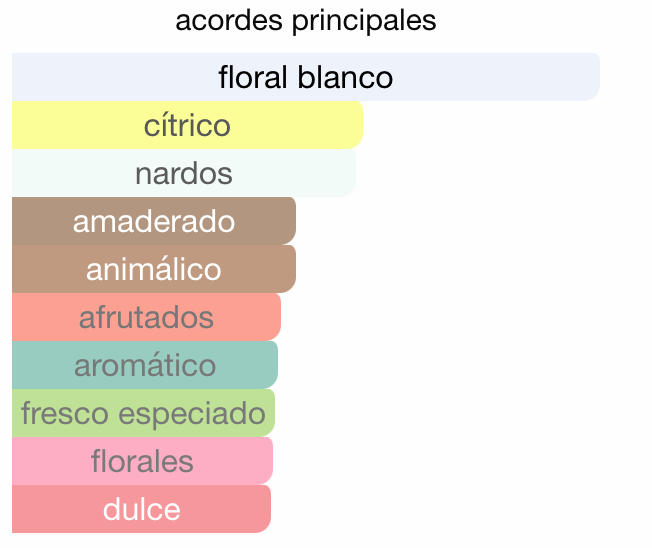
Task: Tap the 'animálico' text label
Action: point(154,269)
